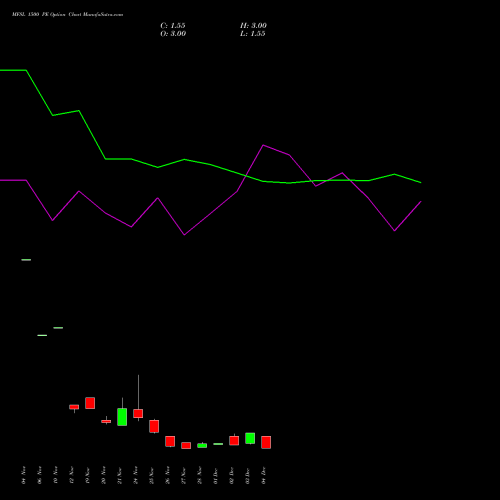The height and width of the screenshot is (500, 500).
Task: Select the green dash mark for 10 Nov
Action: [58, 328]
